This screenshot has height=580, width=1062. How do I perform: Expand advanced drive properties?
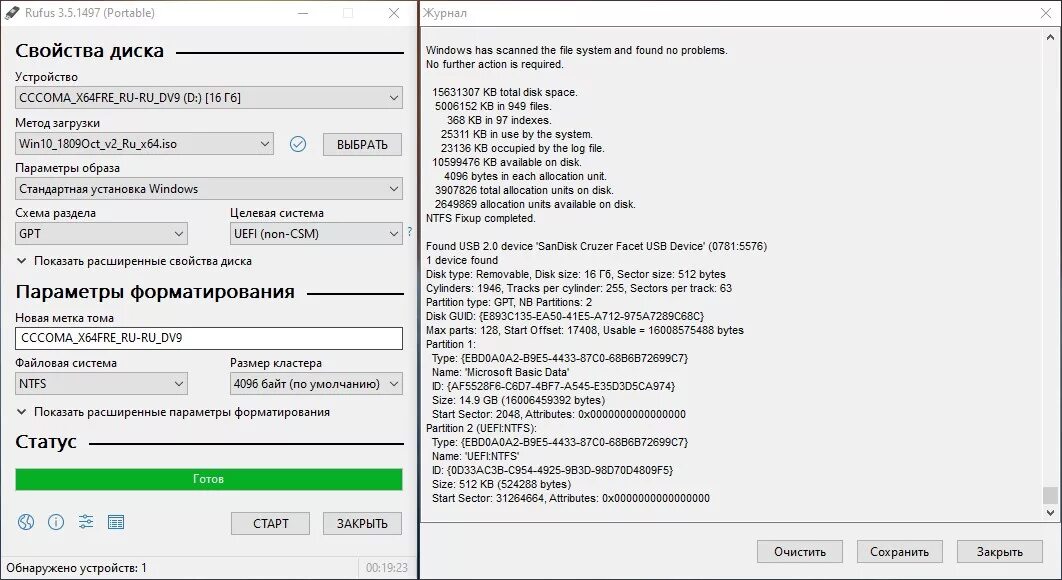click(134, 261)
